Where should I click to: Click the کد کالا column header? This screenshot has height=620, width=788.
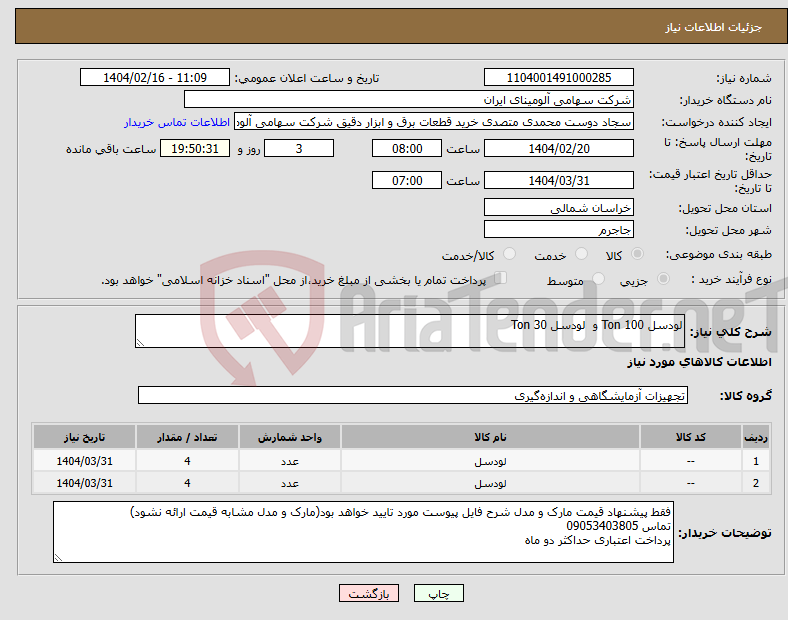691,437
